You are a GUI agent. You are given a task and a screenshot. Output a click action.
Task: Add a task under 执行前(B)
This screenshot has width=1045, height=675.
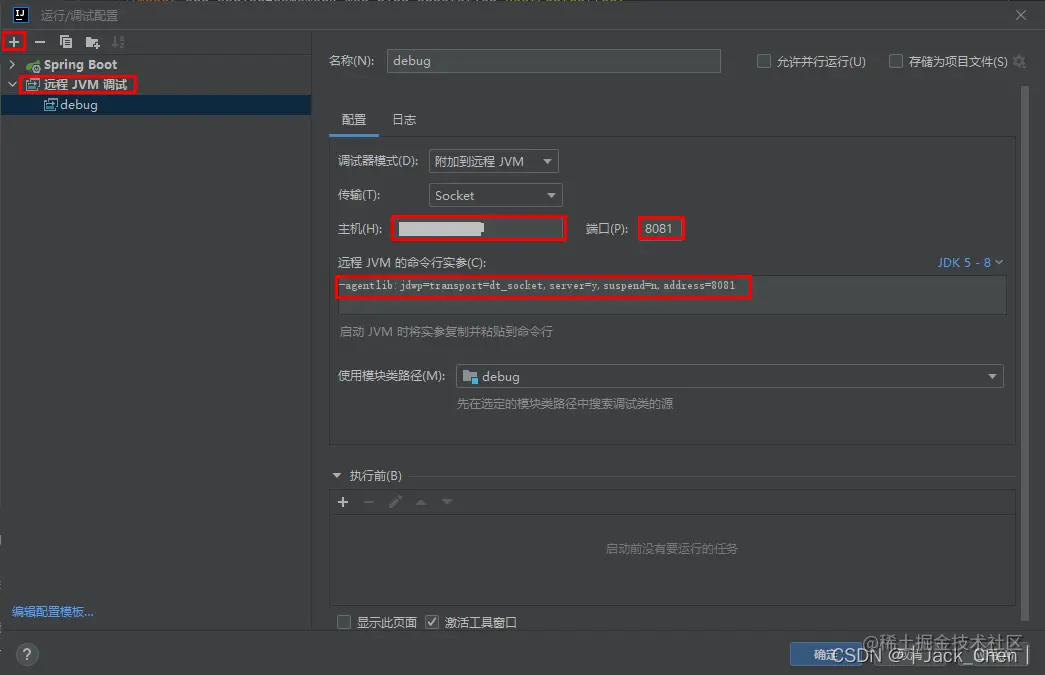point(343,501)
